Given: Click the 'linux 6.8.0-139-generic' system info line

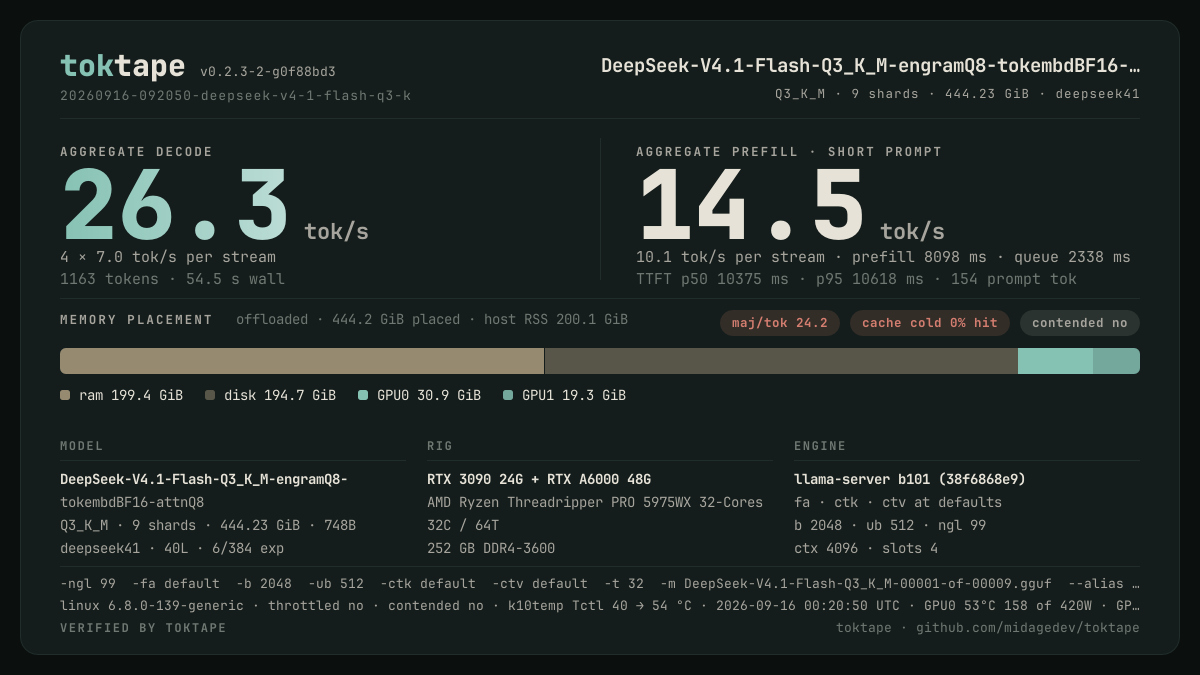Looking at the screenshot, I should point(600,605).
